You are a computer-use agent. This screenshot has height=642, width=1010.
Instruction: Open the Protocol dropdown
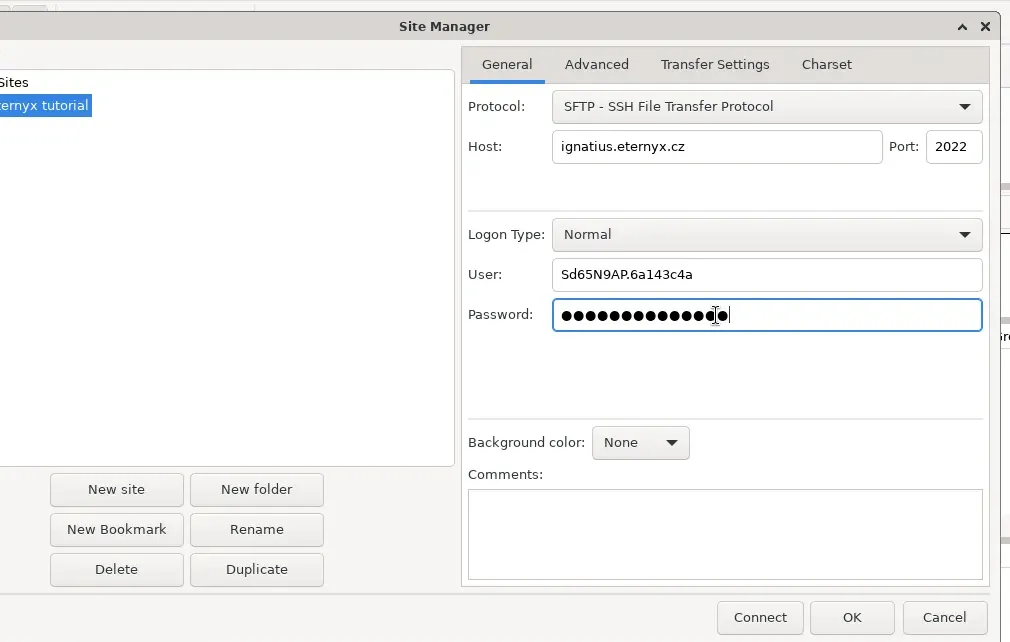tap(767, 107)
